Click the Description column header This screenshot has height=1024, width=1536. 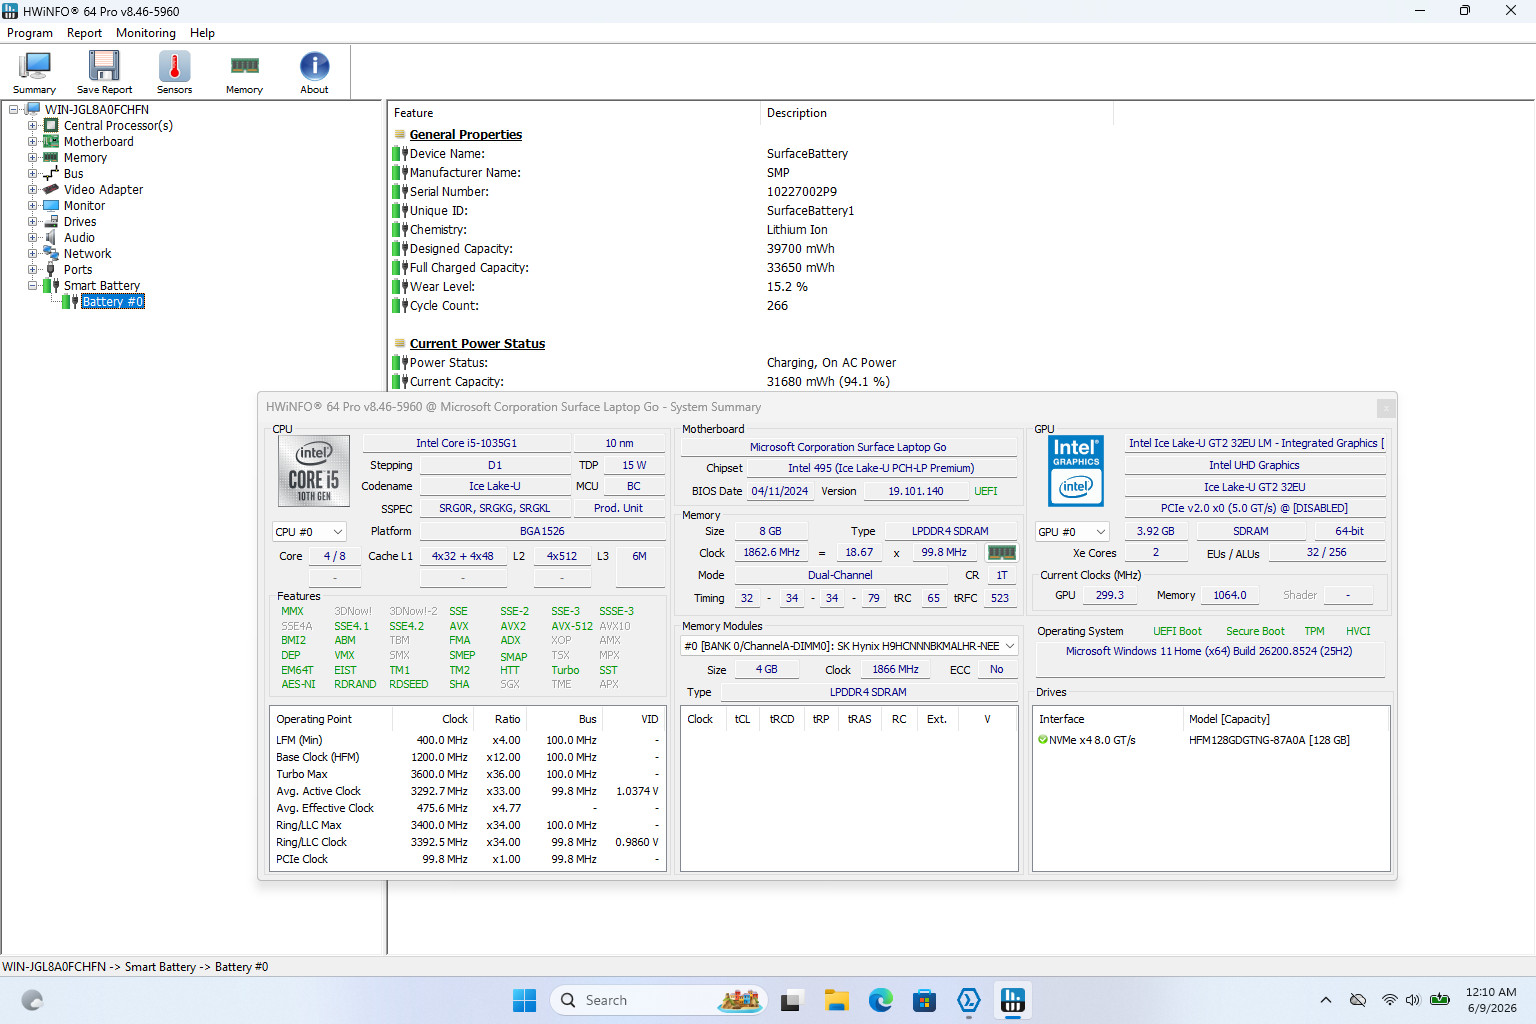point(937,113)
